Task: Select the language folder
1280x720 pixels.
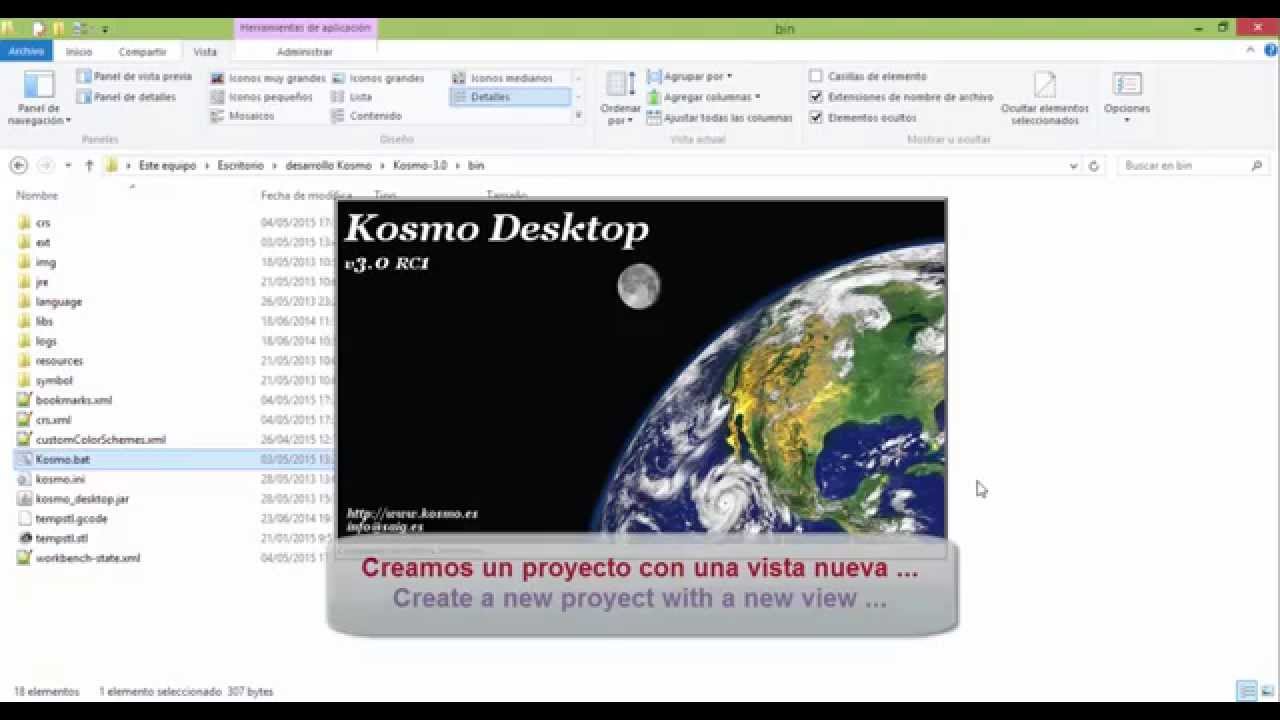Action: pos(59,301)
